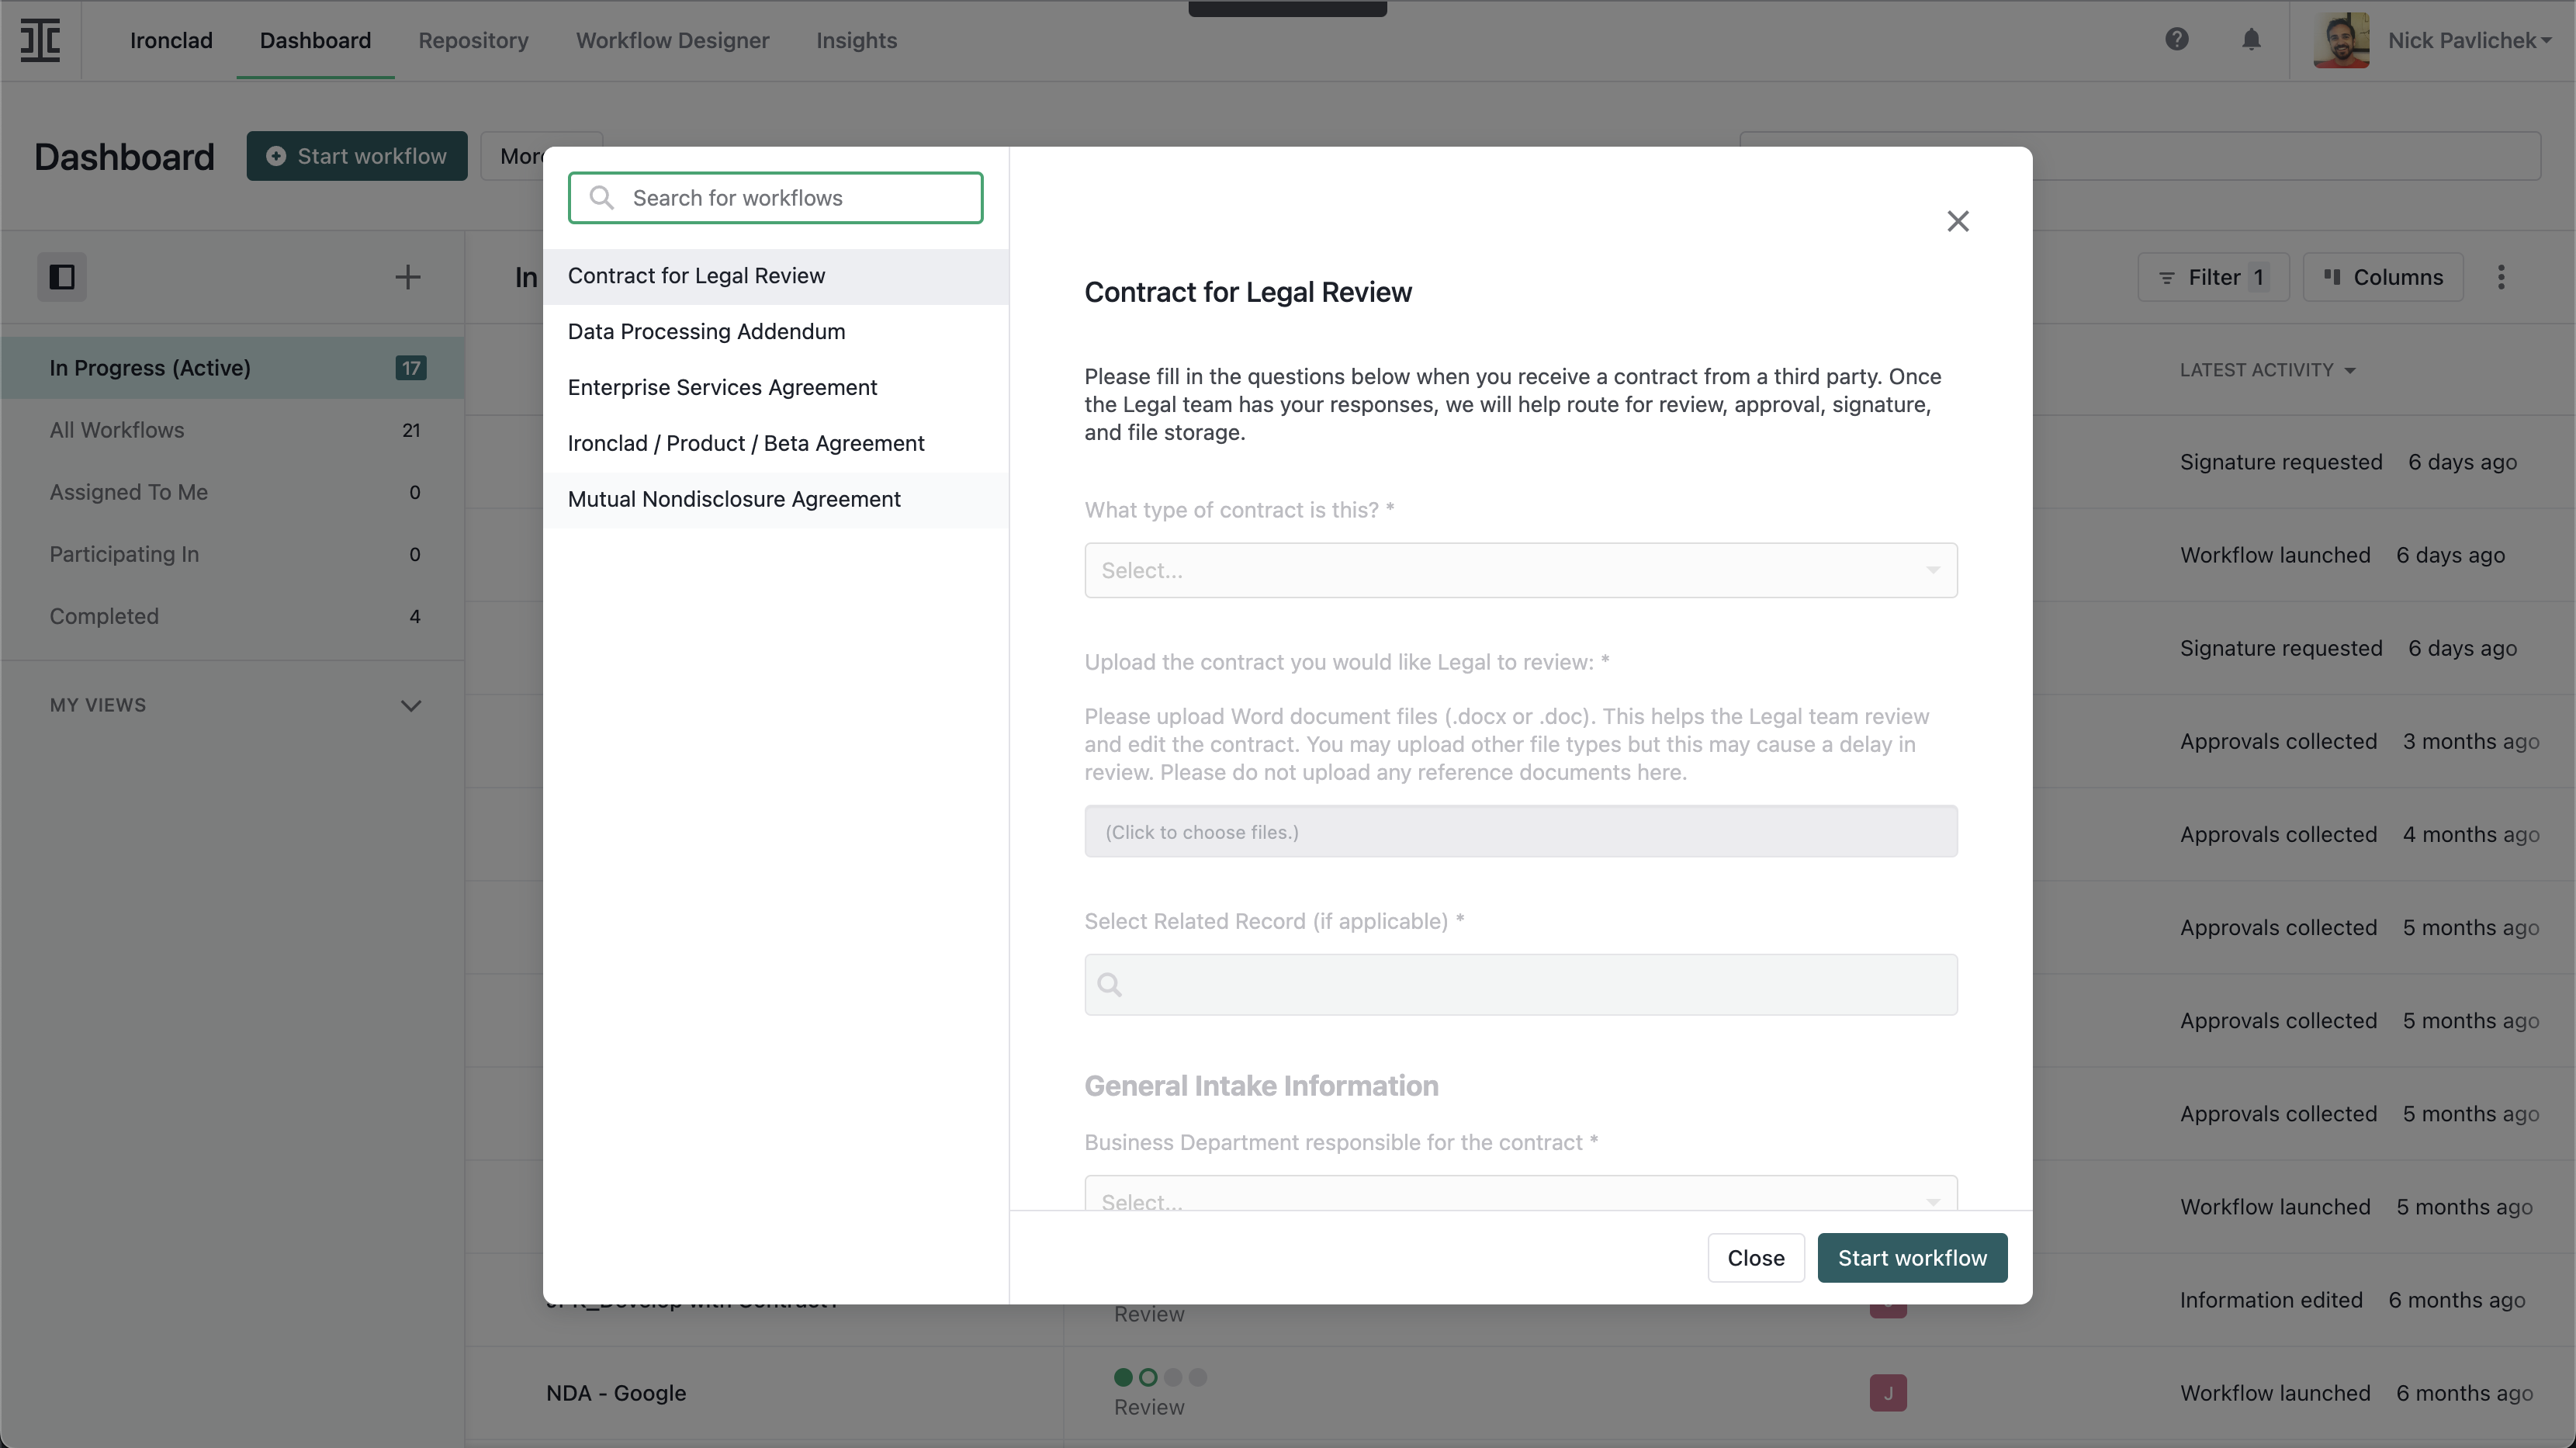Open the help icon in the top bar
Screen dimensions: 2576x1448
(x=2178, y=40)
